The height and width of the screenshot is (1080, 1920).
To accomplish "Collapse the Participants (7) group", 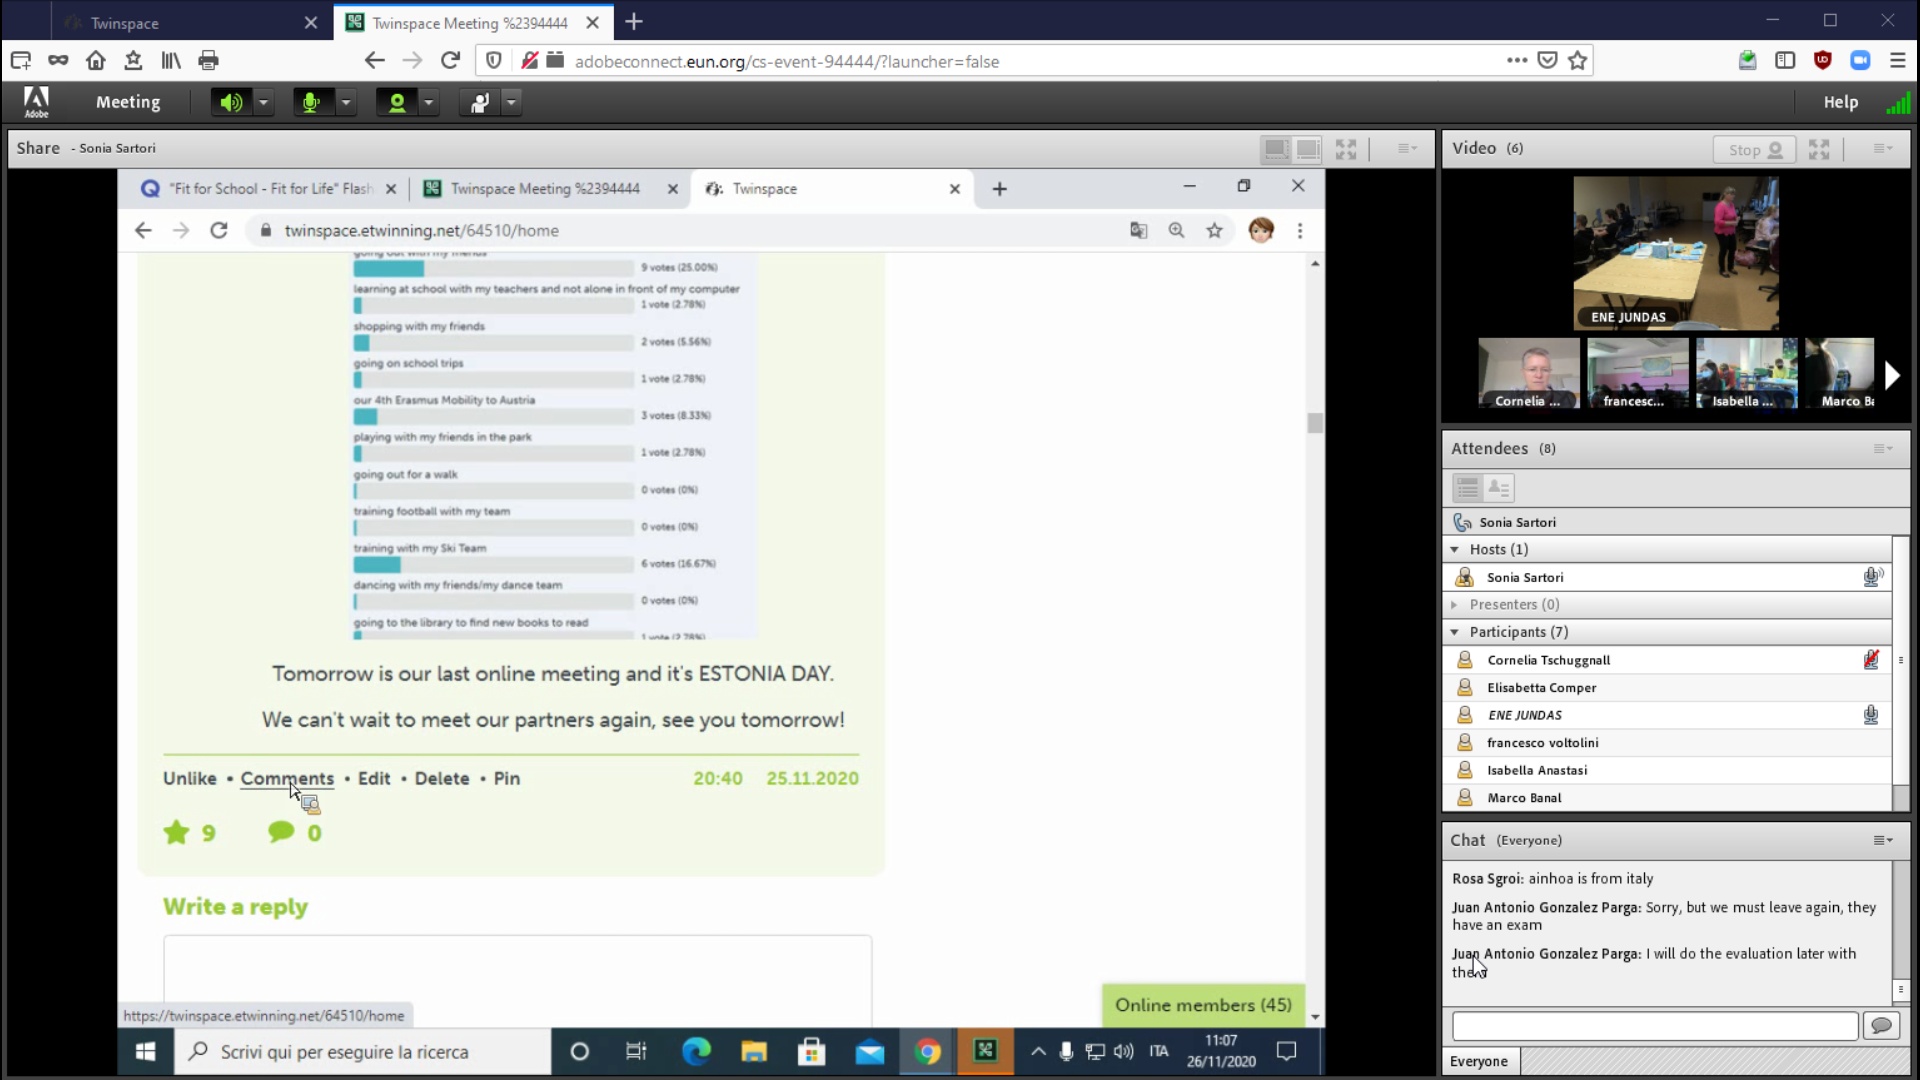I will 1455,632.
